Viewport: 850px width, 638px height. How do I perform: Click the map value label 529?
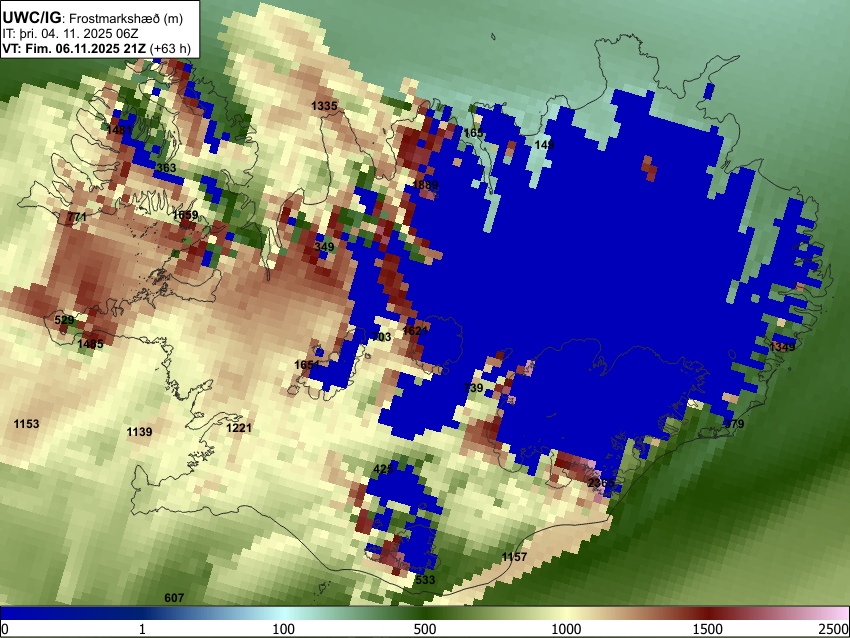pyautogui.click(x=65, y=320)
